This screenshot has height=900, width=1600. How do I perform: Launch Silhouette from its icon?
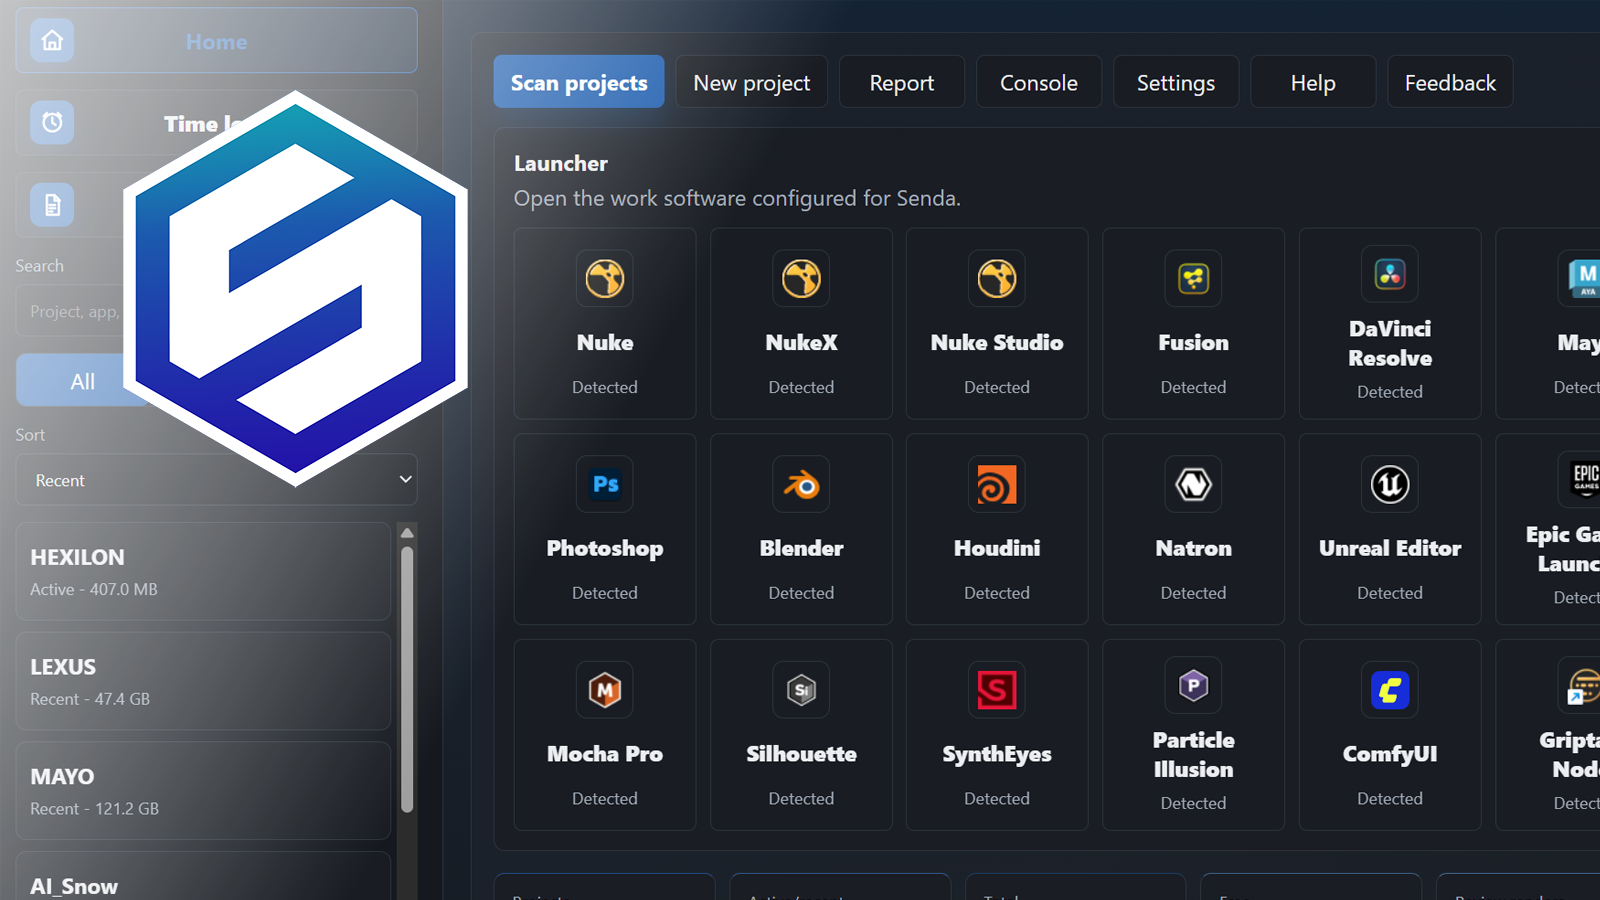[801, 690]
